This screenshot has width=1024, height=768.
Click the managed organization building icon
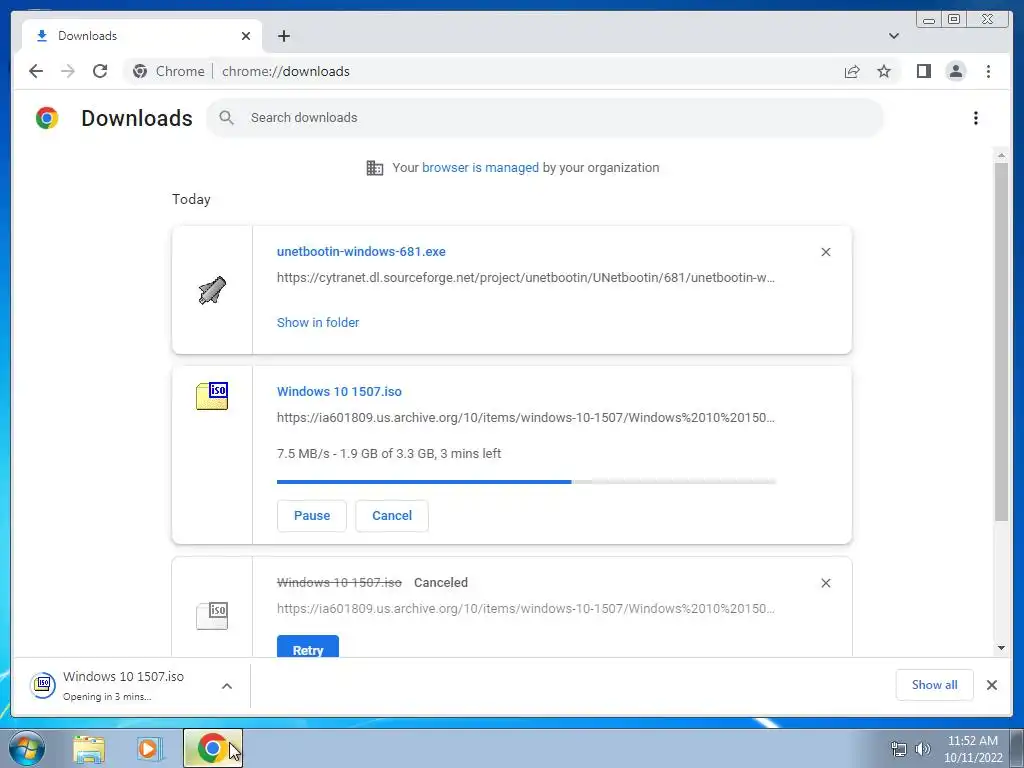tap(375, 168)
